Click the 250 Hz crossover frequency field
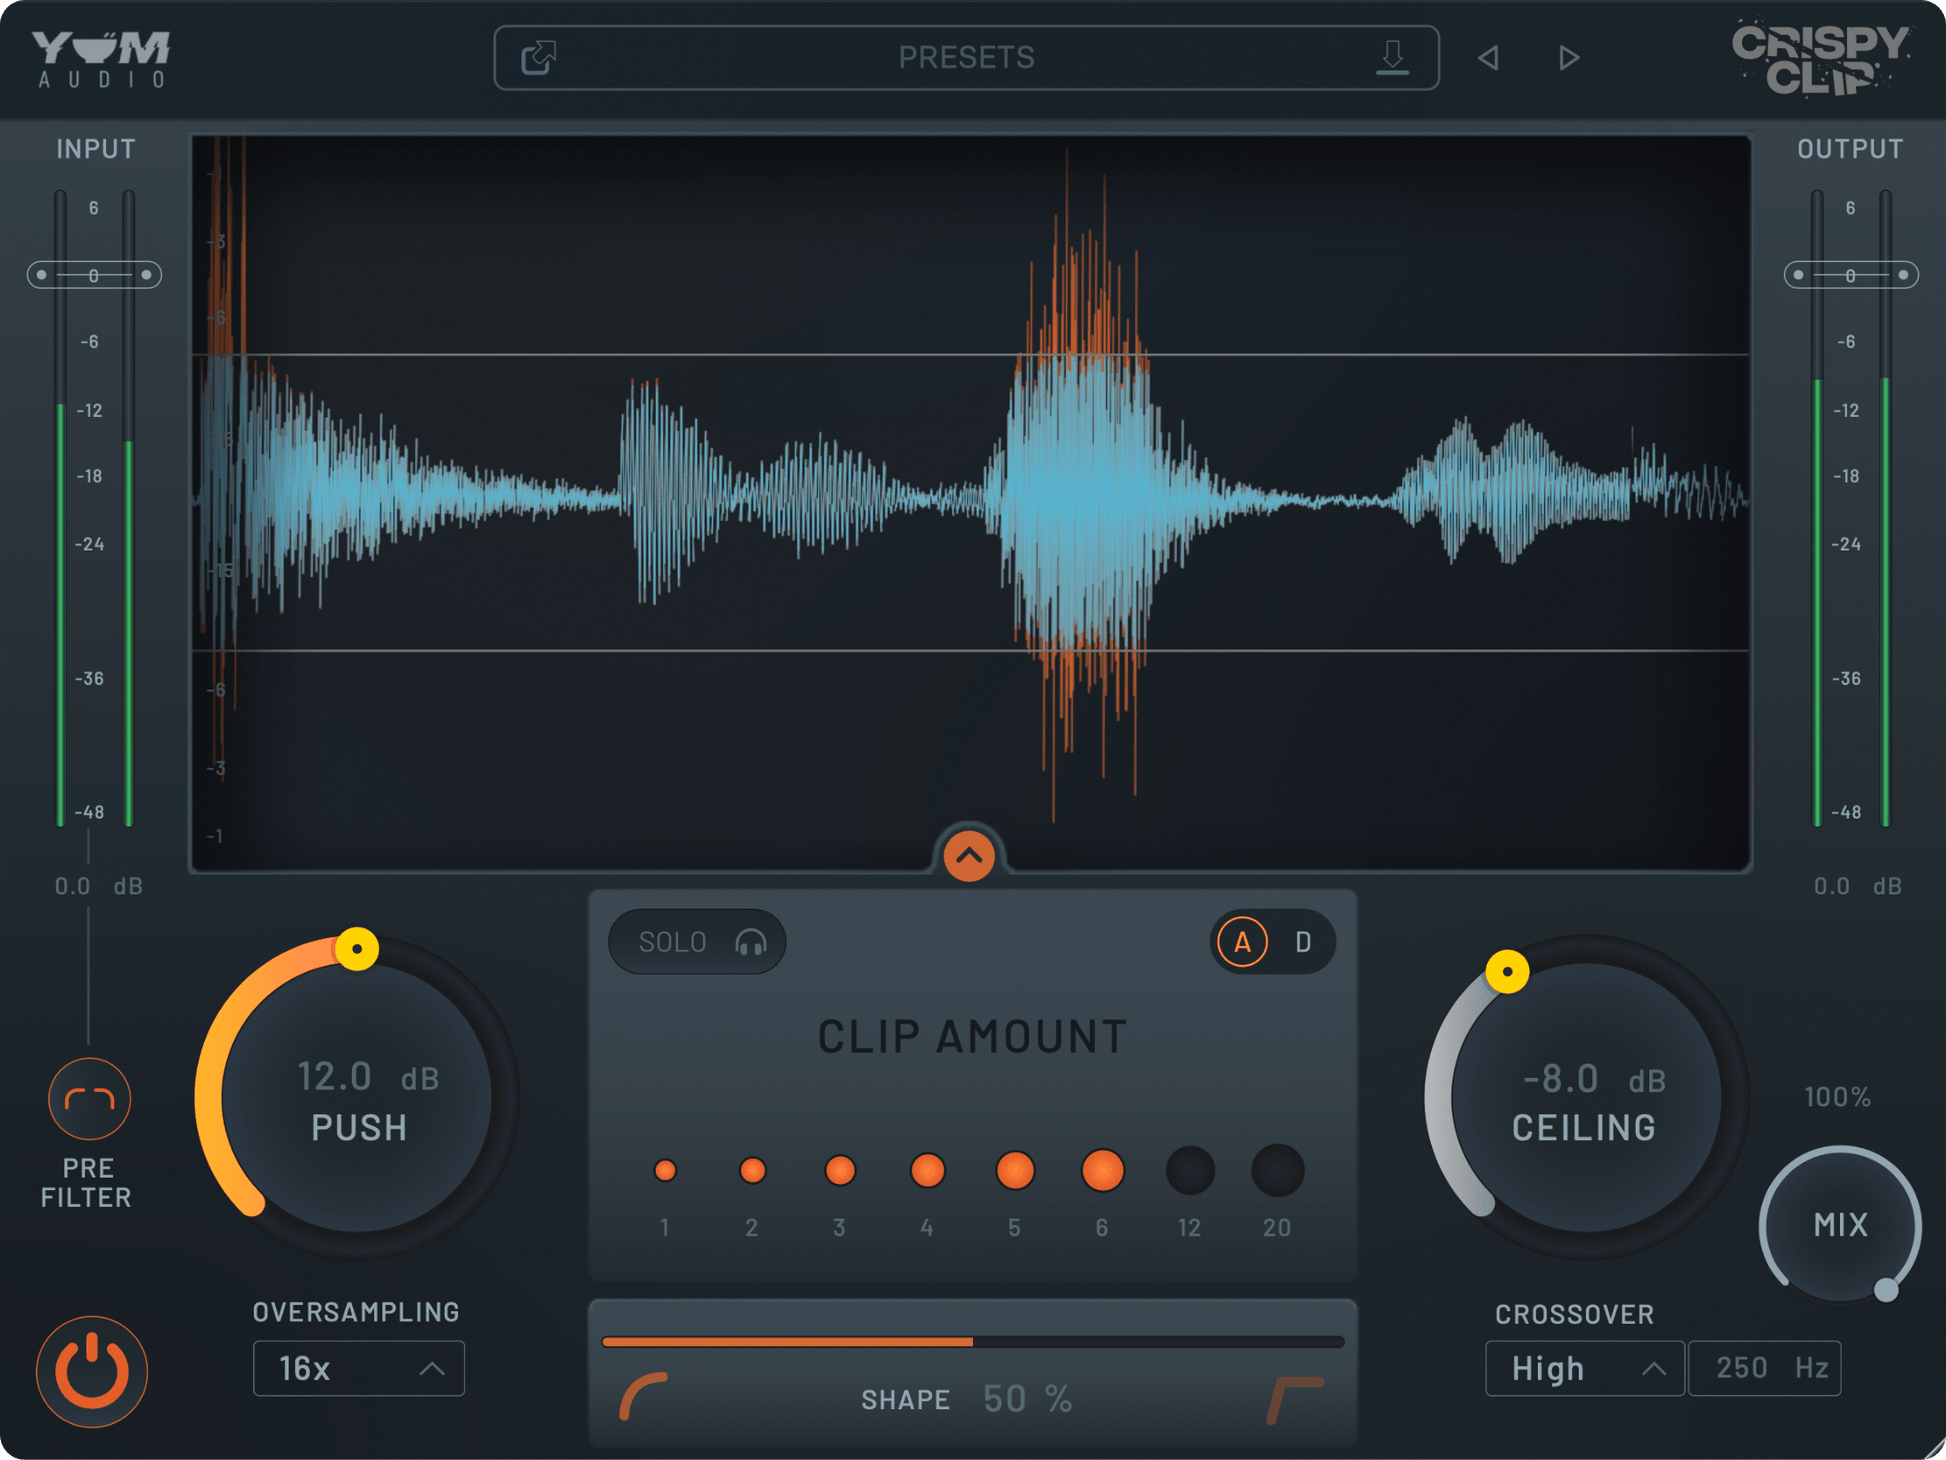The height and width of the screenshot is (1460, 1946). (x=1765, y=1368)
